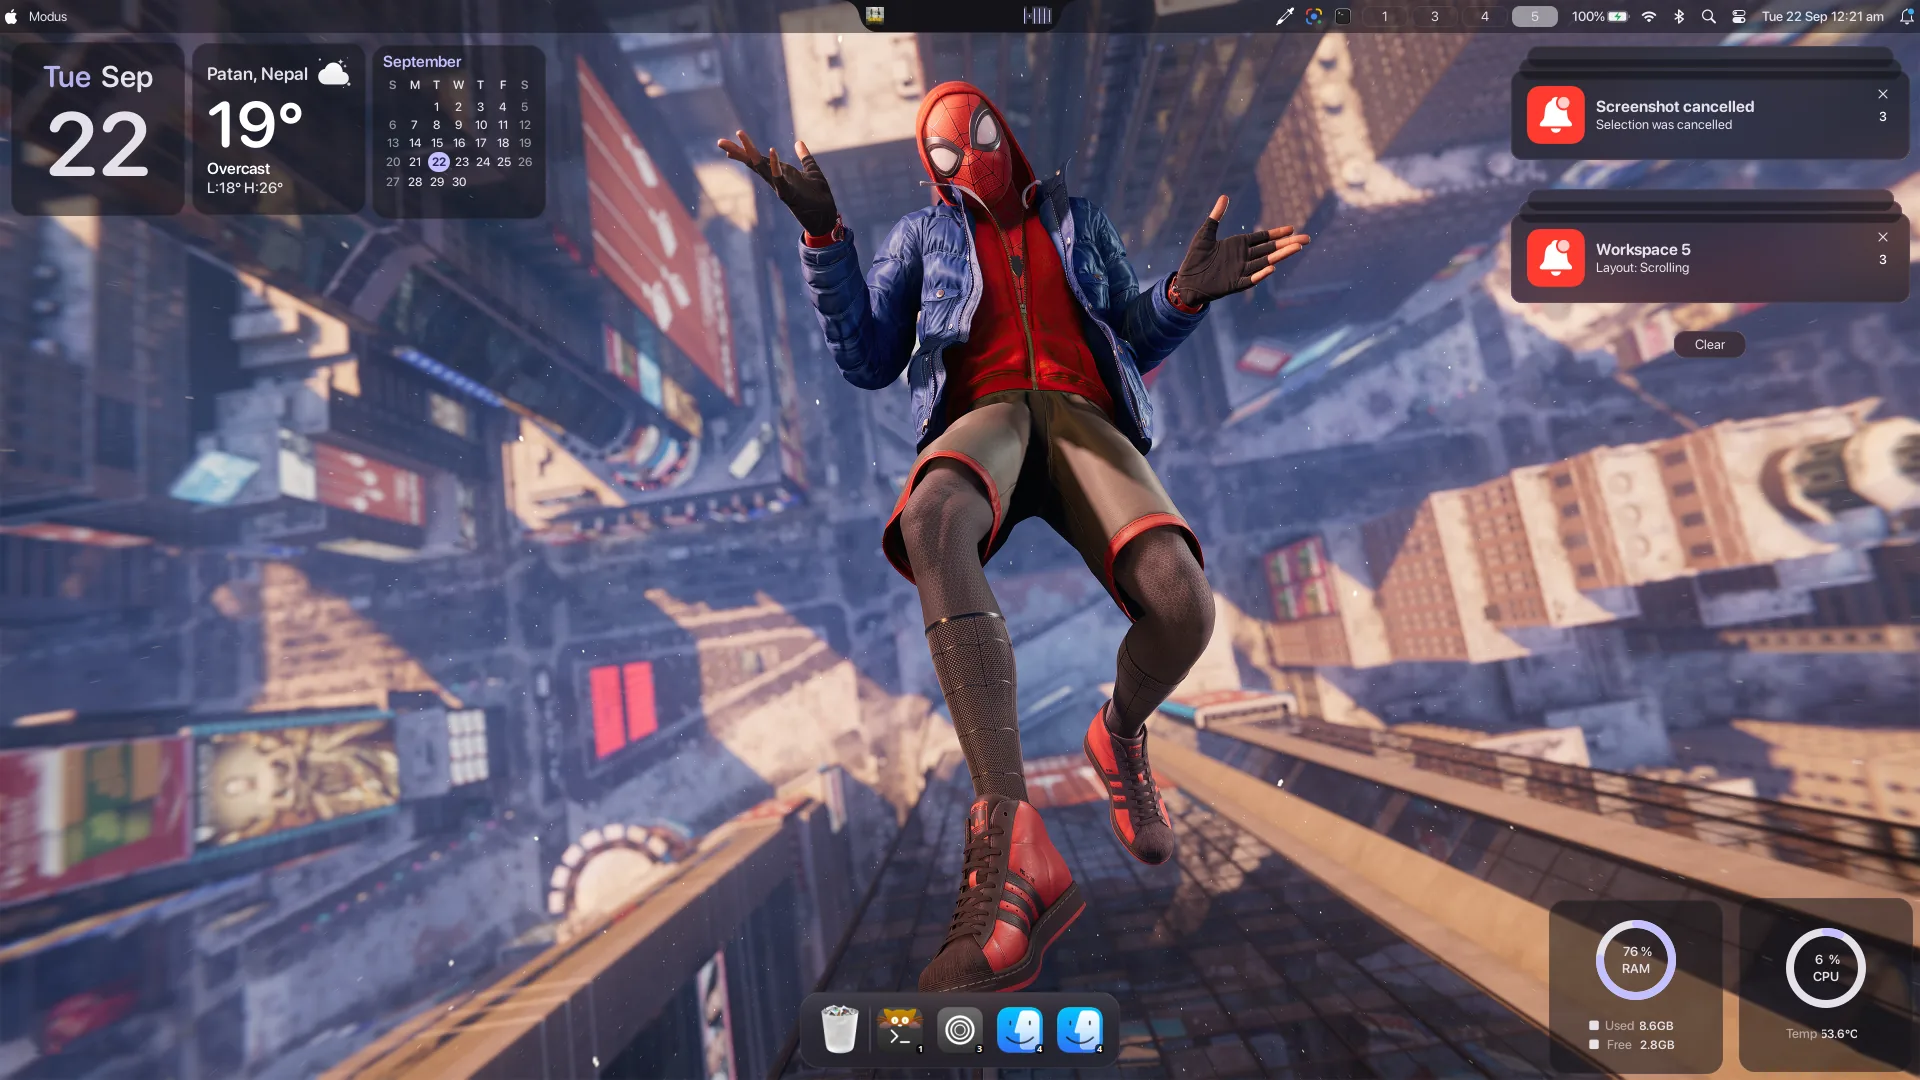1920x1080 pixels.
Task: Open the Apple menu logo
Action: 11,16
